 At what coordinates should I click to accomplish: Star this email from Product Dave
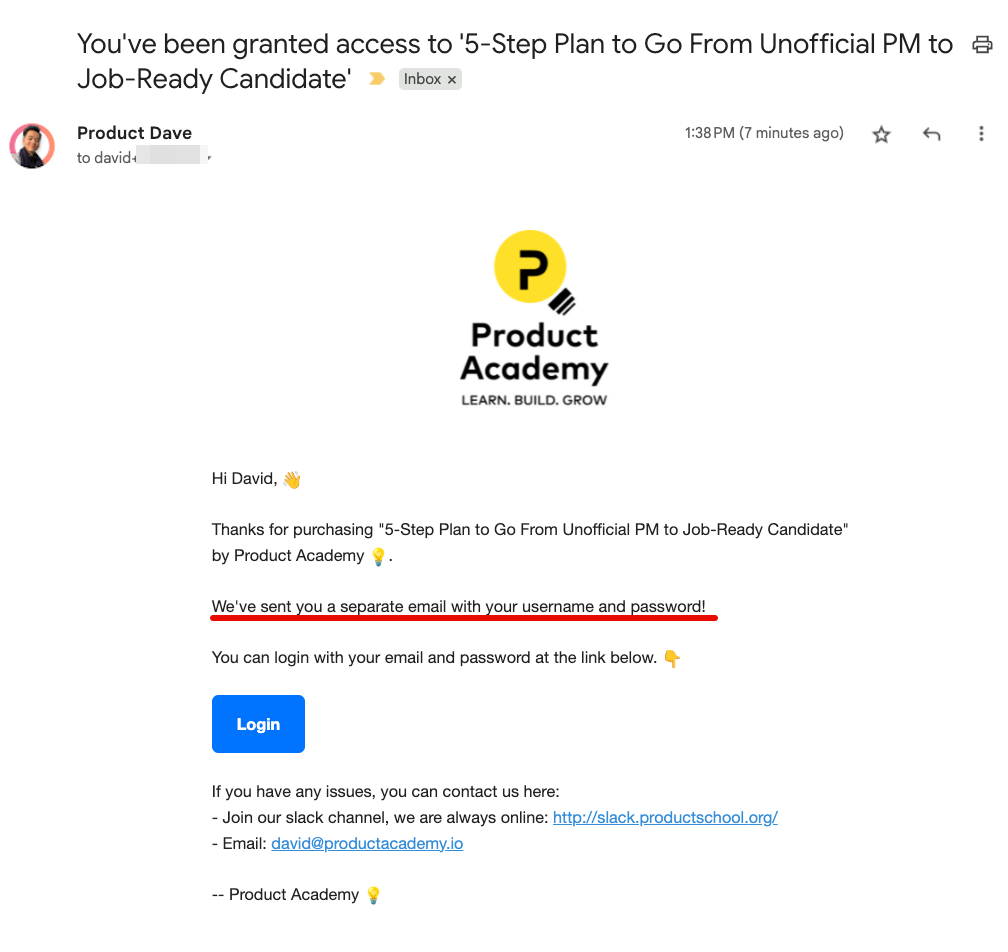click(x=881, y=134)
